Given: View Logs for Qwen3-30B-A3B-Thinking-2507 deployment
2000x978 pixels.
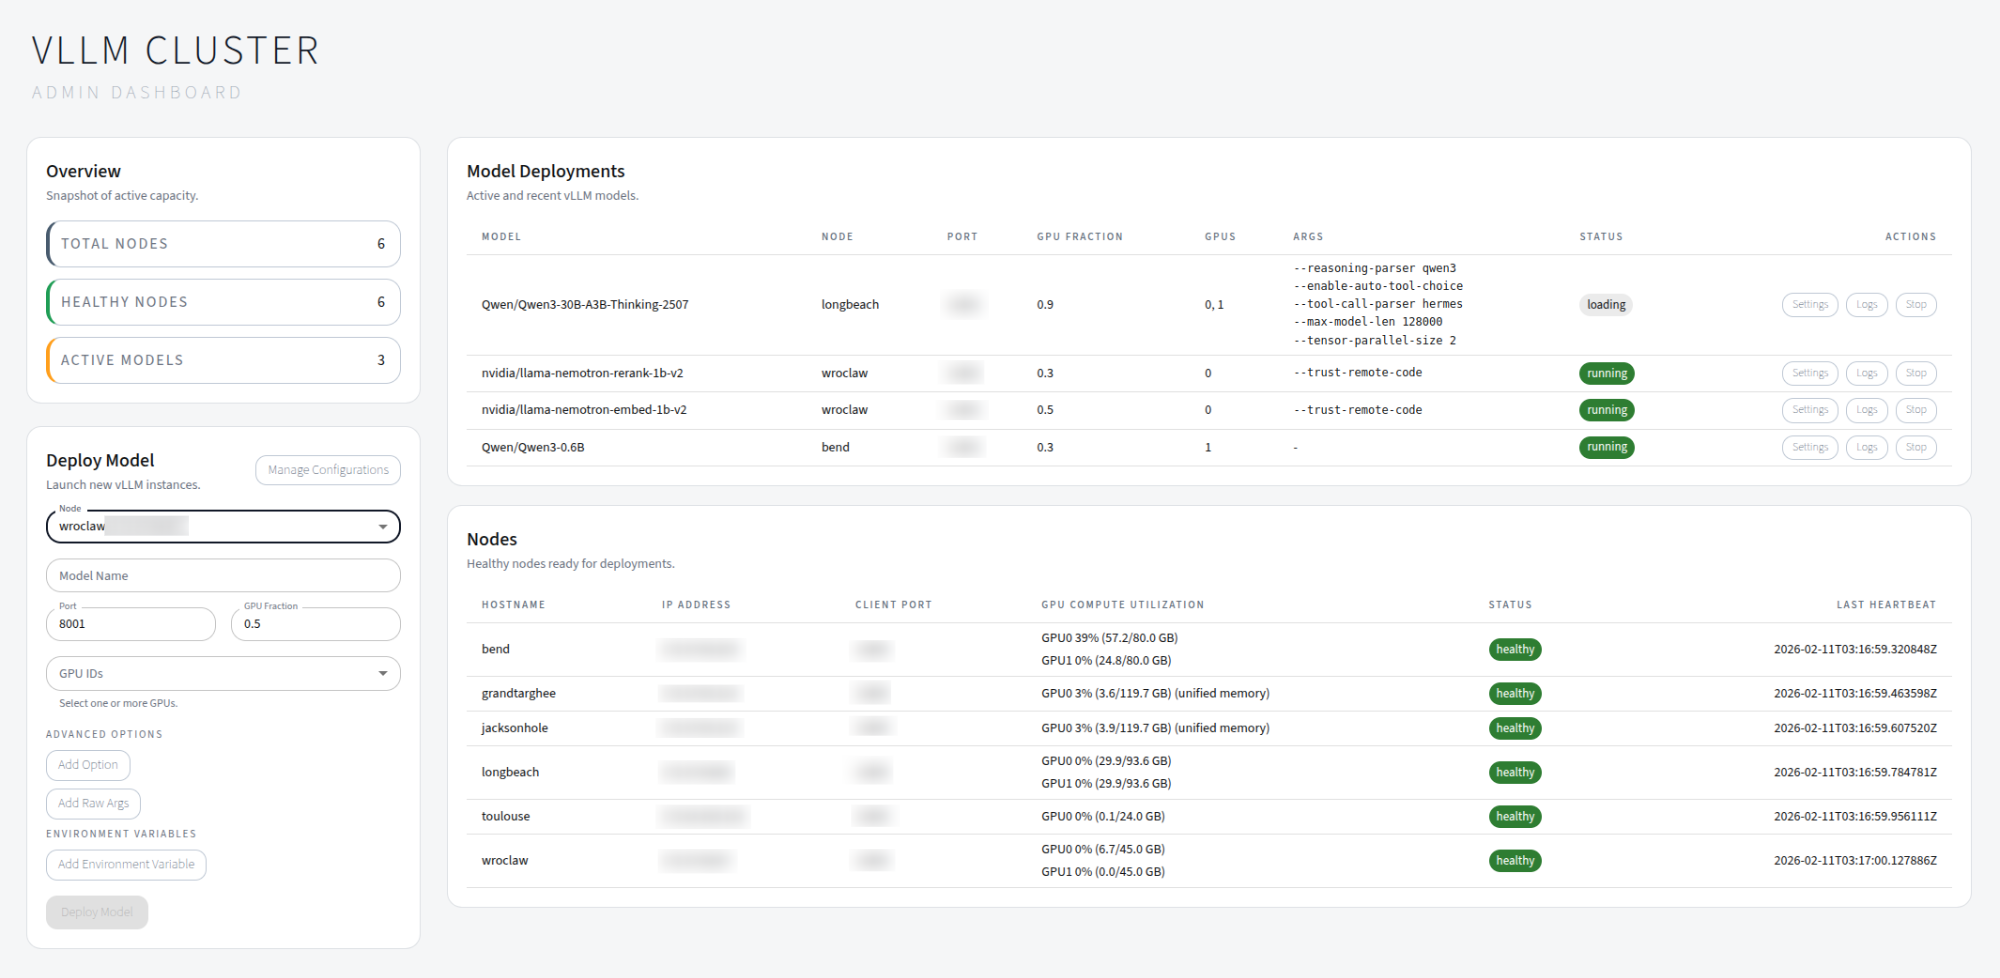Looking at the screenshot, I should pos(1866,305).
